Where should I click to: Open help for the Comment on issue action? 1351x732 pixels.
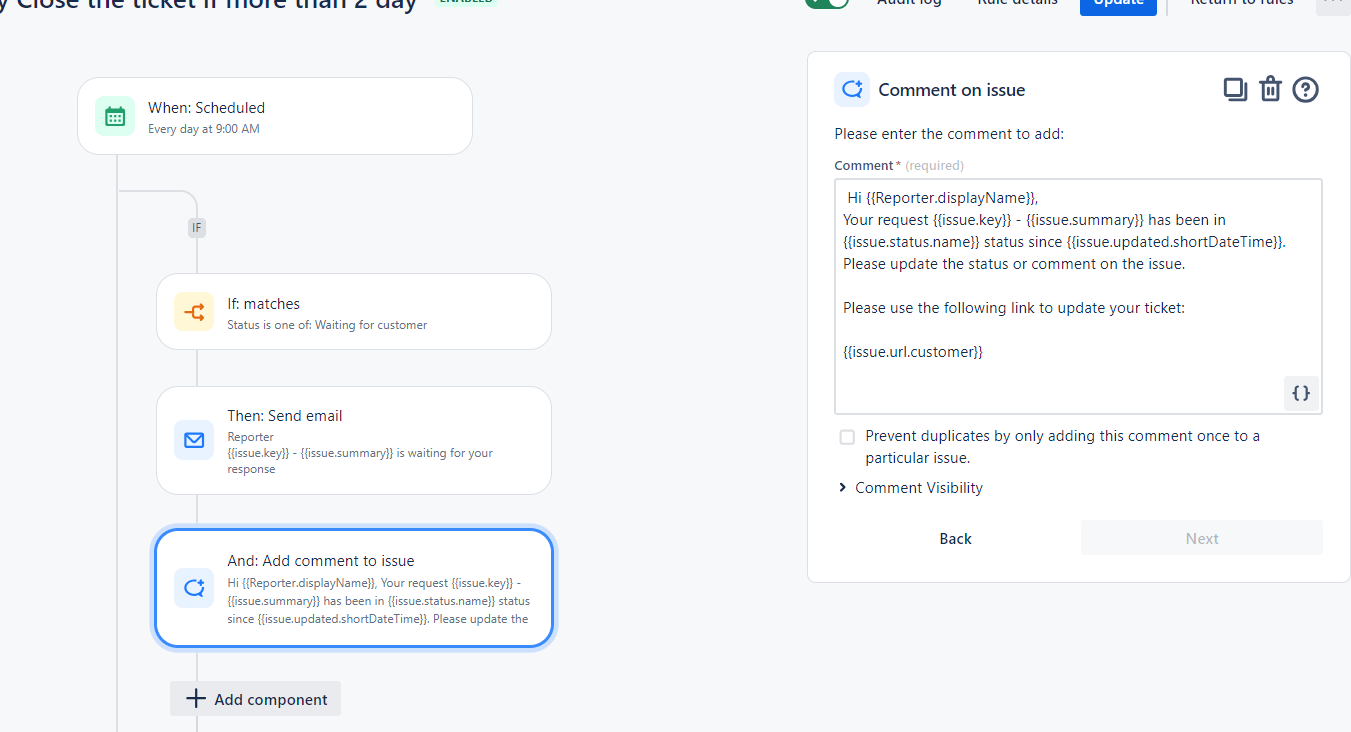[1305, 89]
